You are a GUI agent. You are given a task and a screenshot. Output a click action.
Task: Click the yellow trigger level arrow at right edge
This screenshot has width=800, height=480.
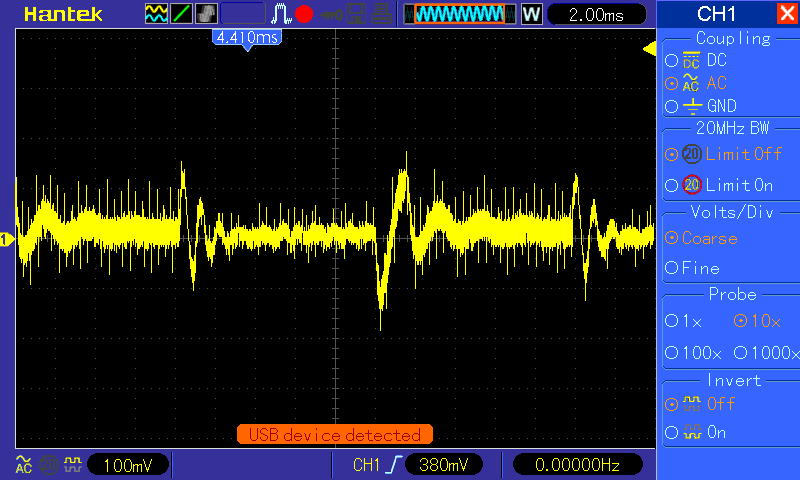tap(649, 49)
